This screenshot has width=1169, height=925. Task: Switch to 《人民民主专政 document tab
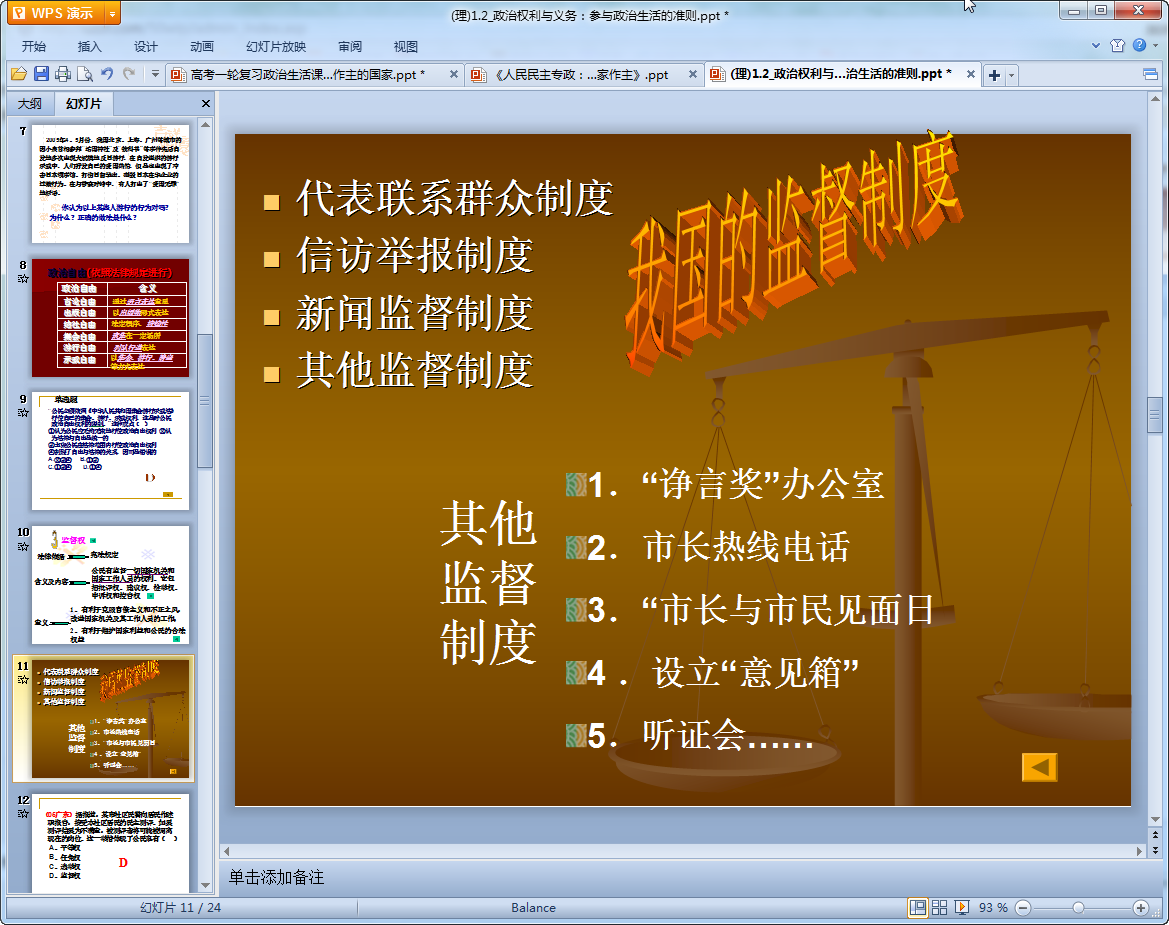(x=582, y=75)
